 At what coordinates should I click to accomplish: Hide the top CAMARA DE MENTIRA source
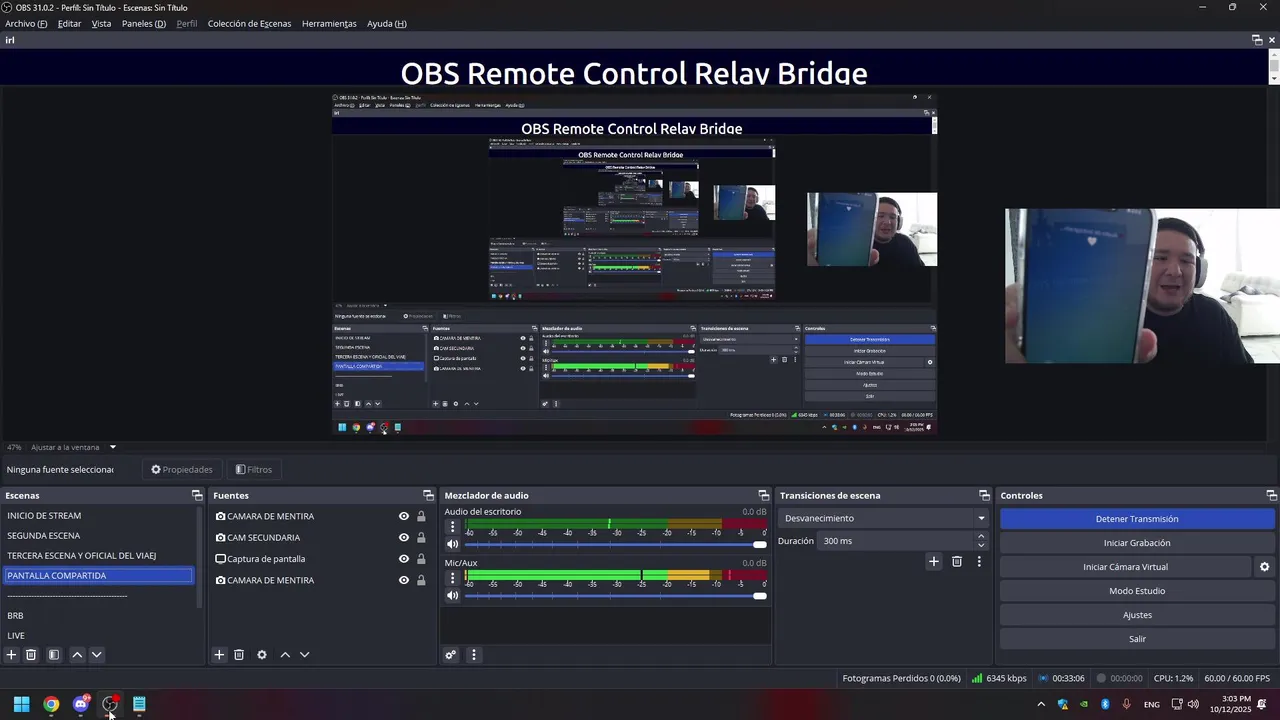point(404,517)
